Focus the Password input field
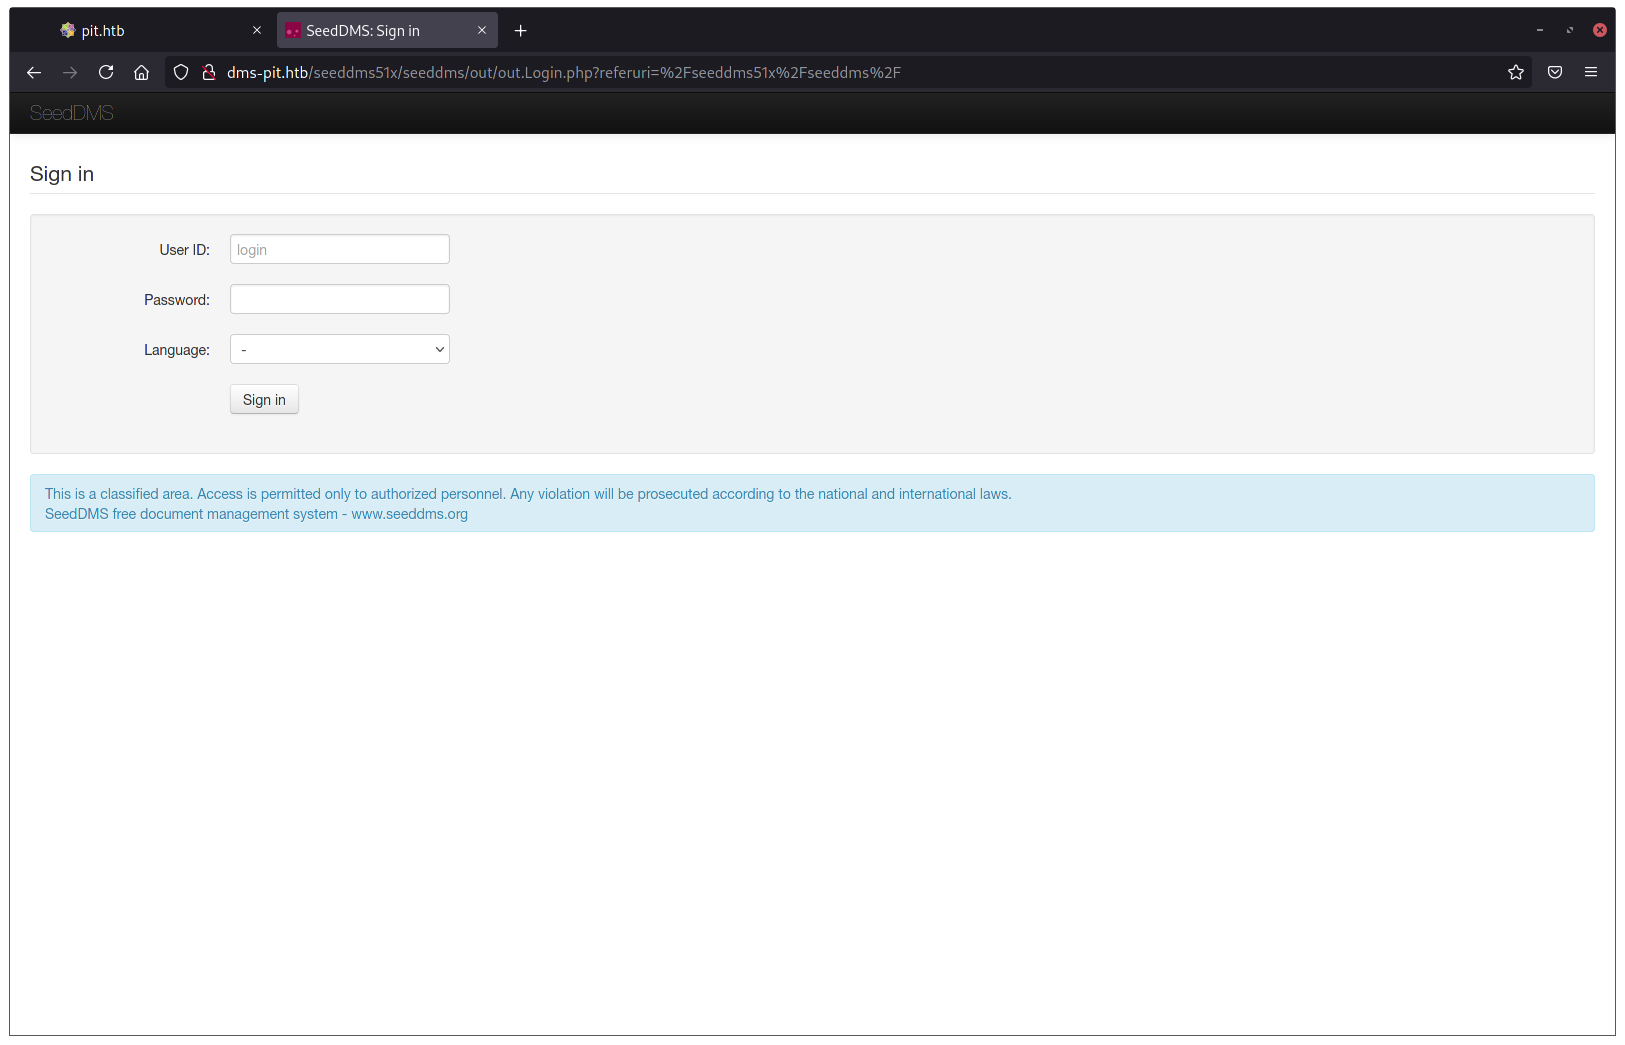Screen dimensions: 1625x1045 coord(339,299)
